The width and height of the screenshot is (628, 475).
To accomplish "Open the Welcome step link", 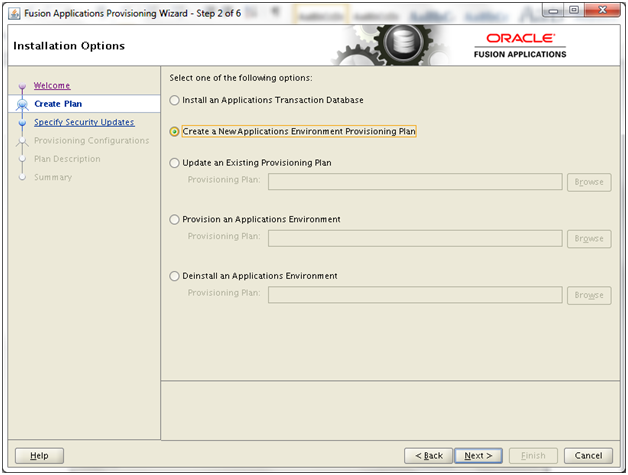I will click(52, 85).
